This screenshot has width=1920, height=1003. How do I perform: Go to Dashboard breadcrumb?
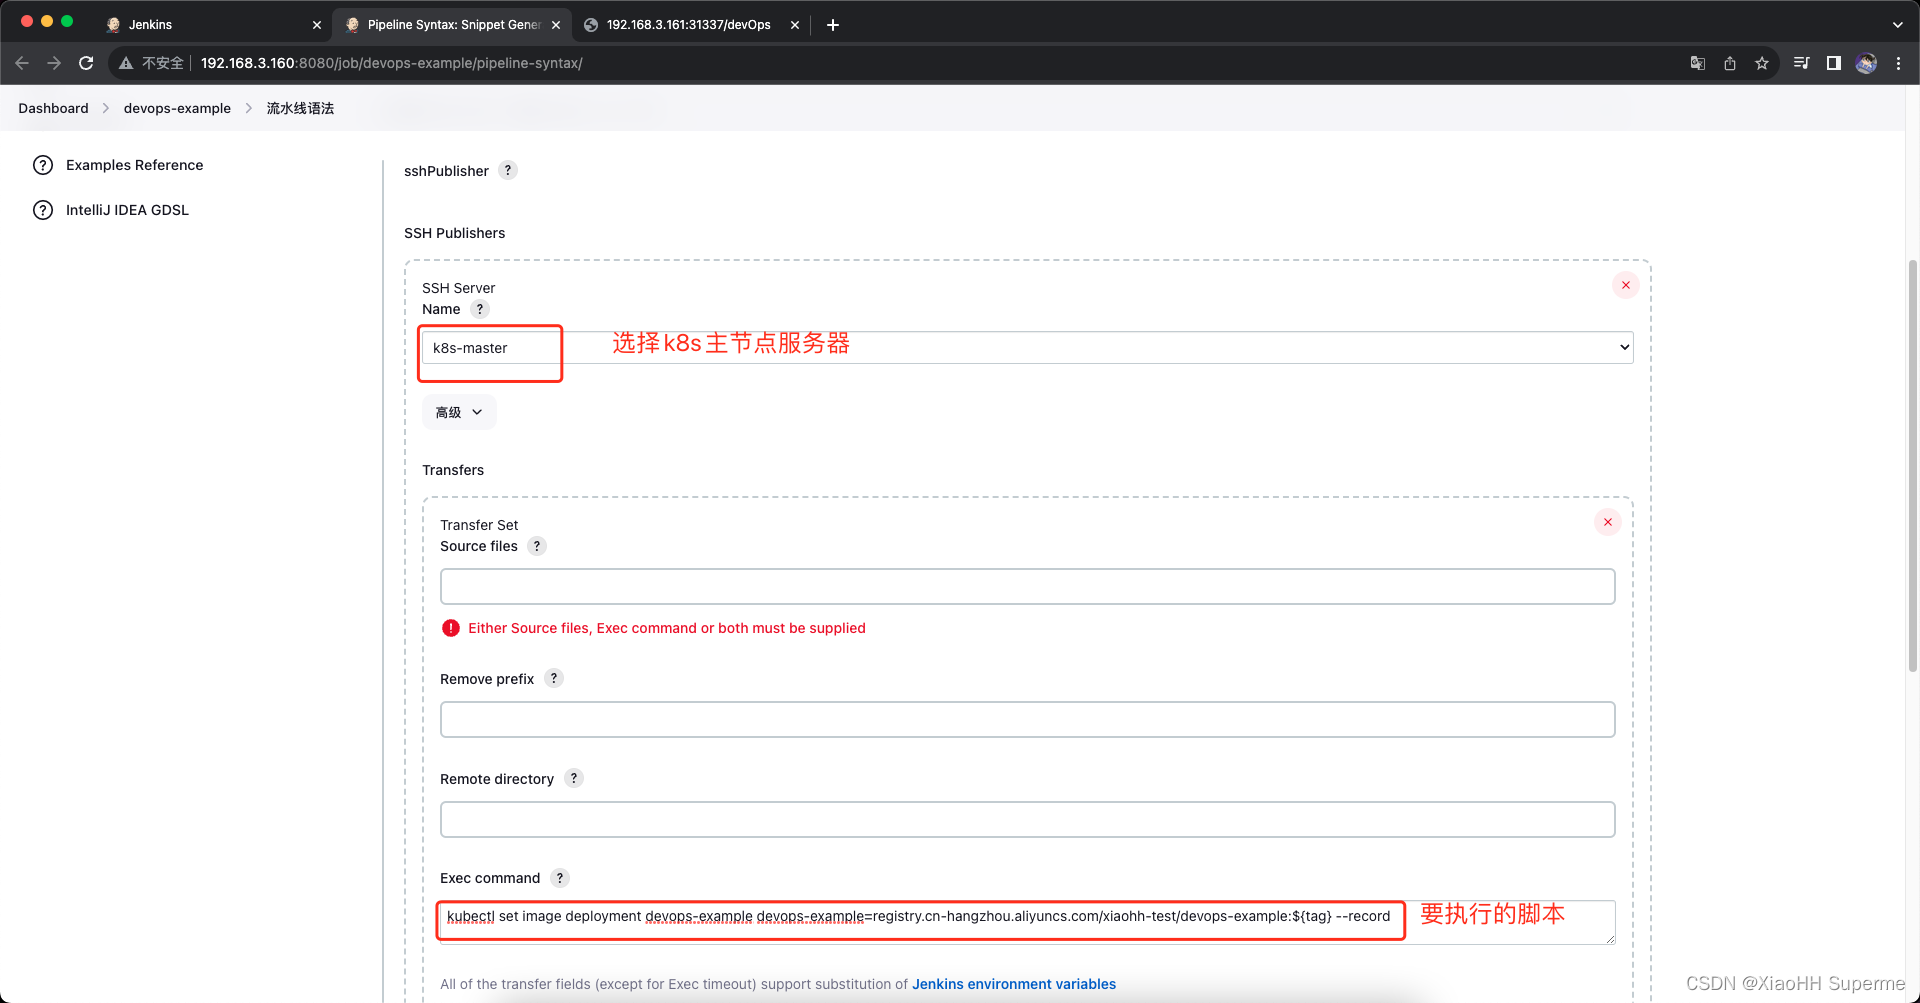pos(53,108)
